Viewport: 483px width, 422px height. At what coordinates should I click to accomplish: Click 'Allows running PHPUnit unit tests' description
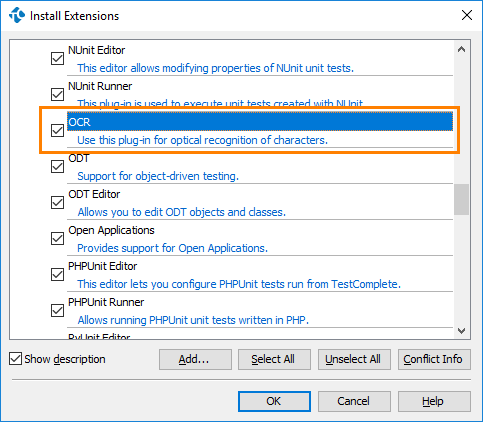point(193,320)
